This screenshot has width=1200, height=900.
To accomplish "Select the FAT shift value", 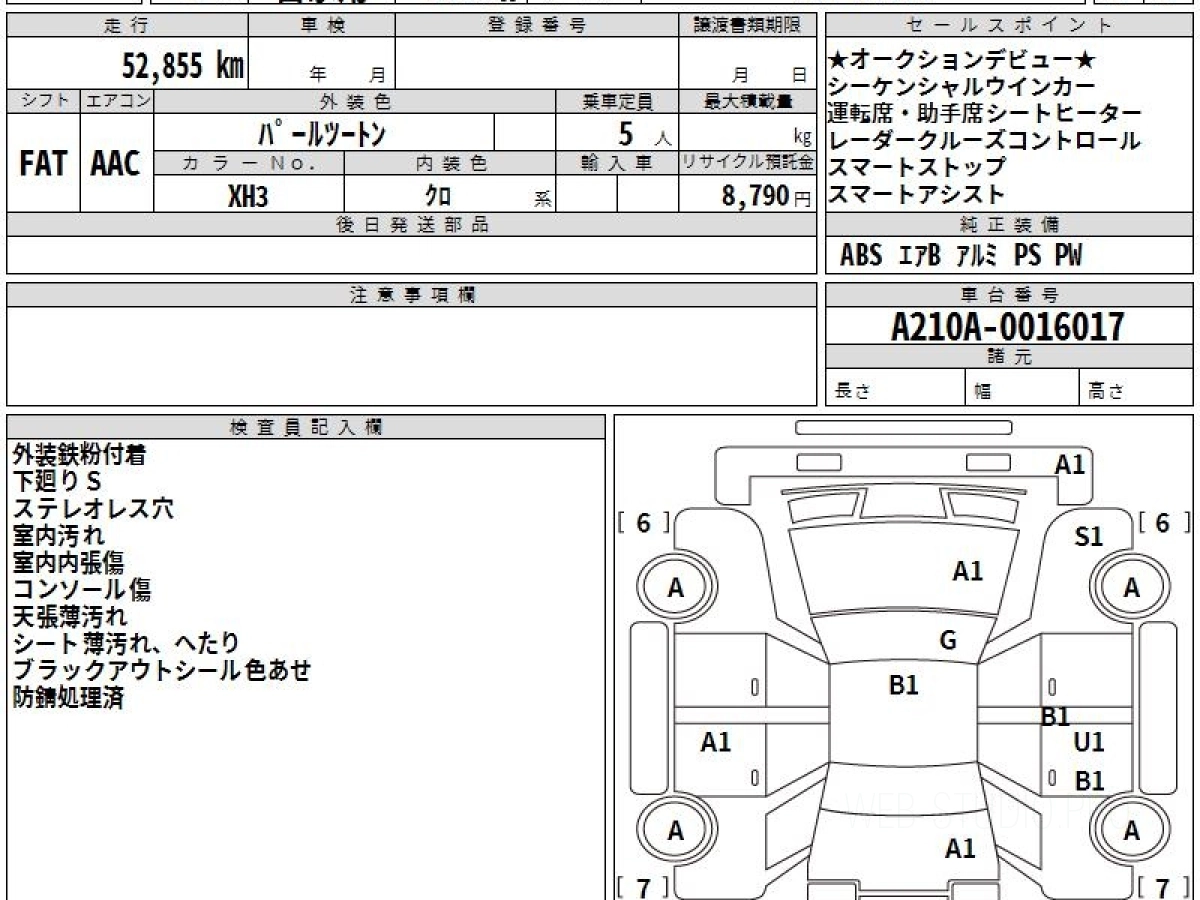I will (43, 164).
